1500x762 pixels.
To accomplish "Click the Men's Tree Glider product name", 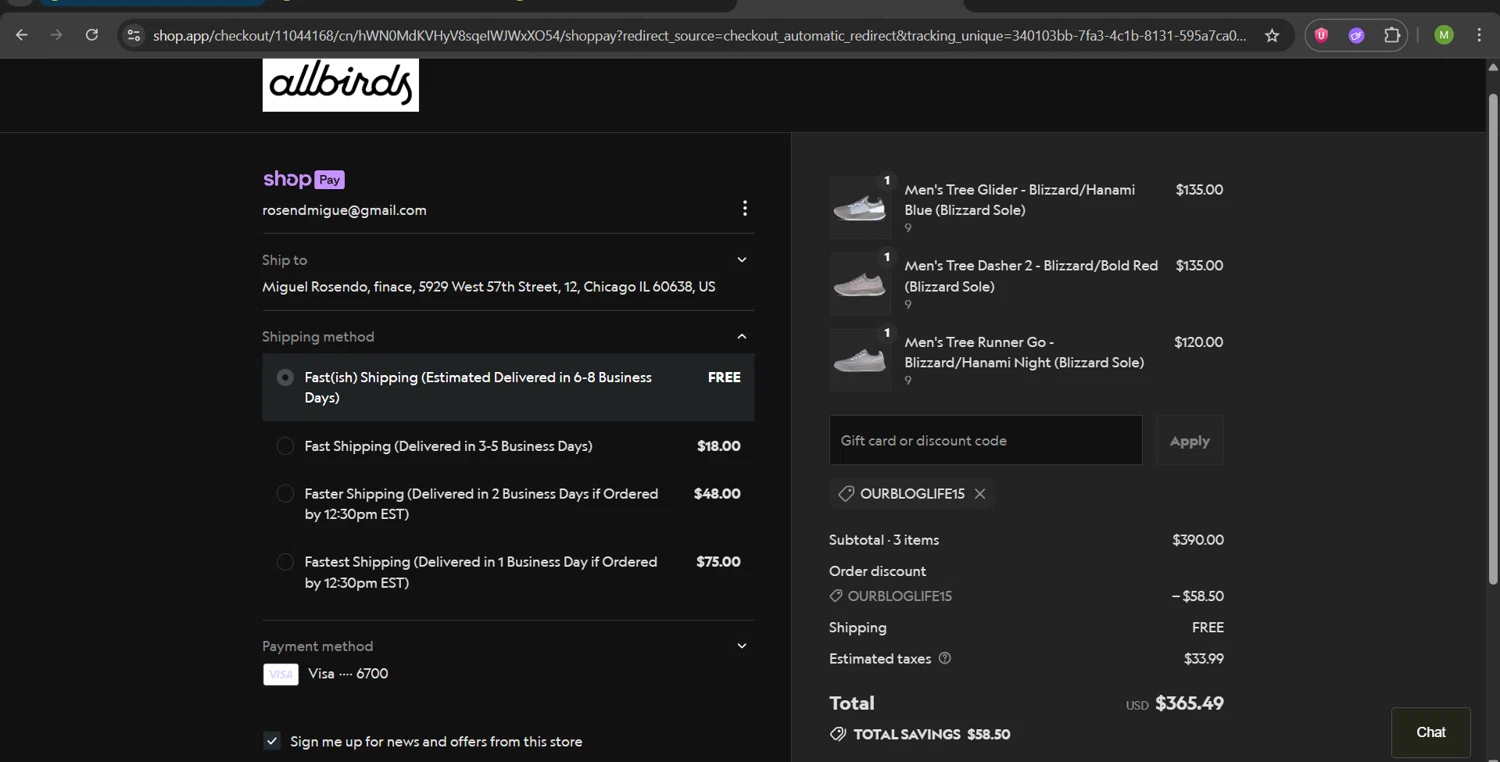I will [1020, 200].
